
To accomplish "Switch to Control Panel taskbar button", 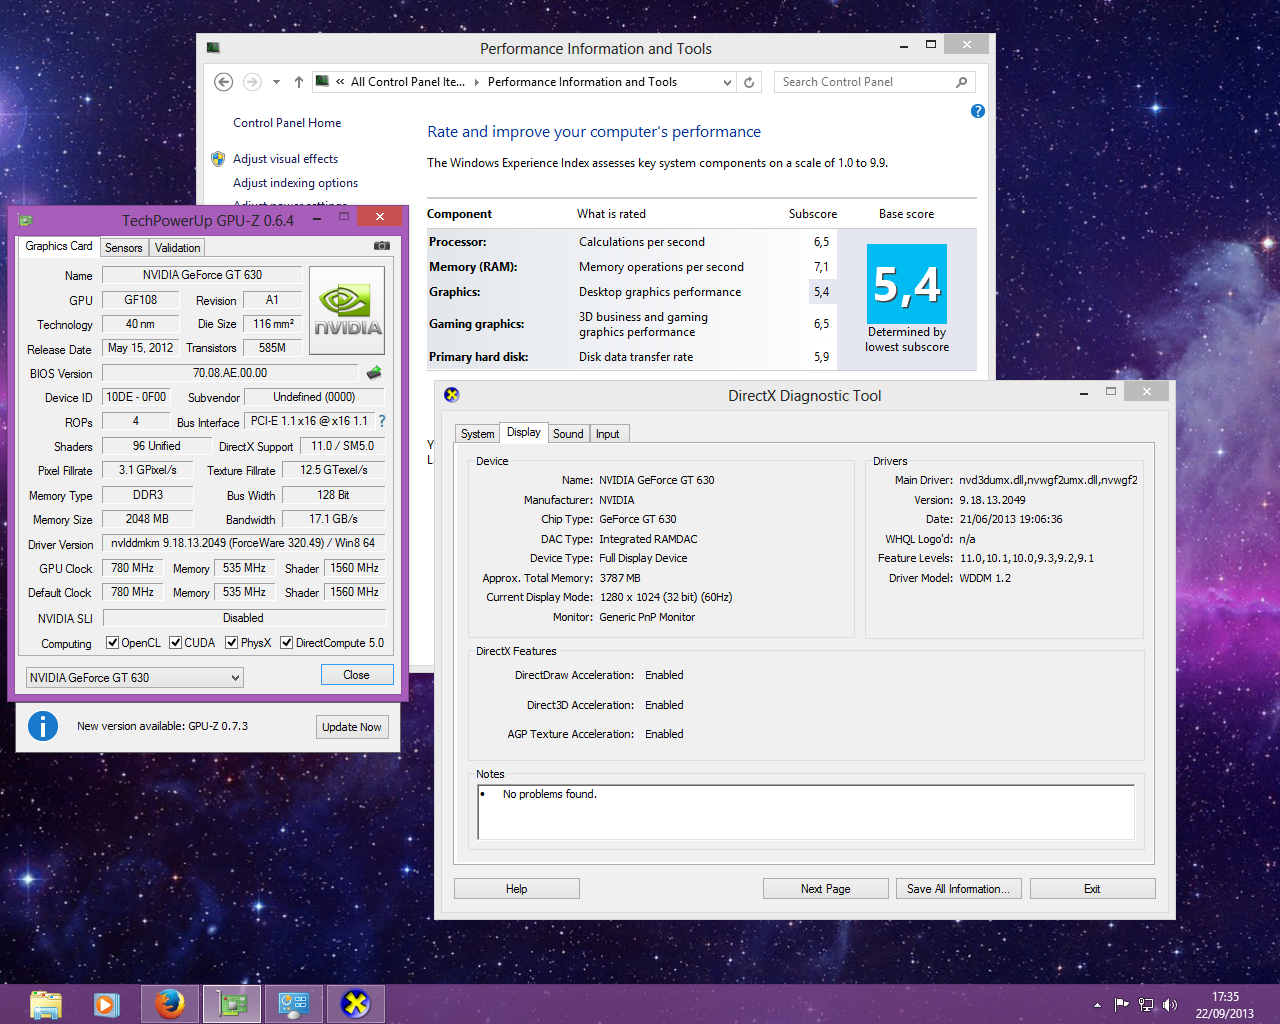I will click(294, 1004).
